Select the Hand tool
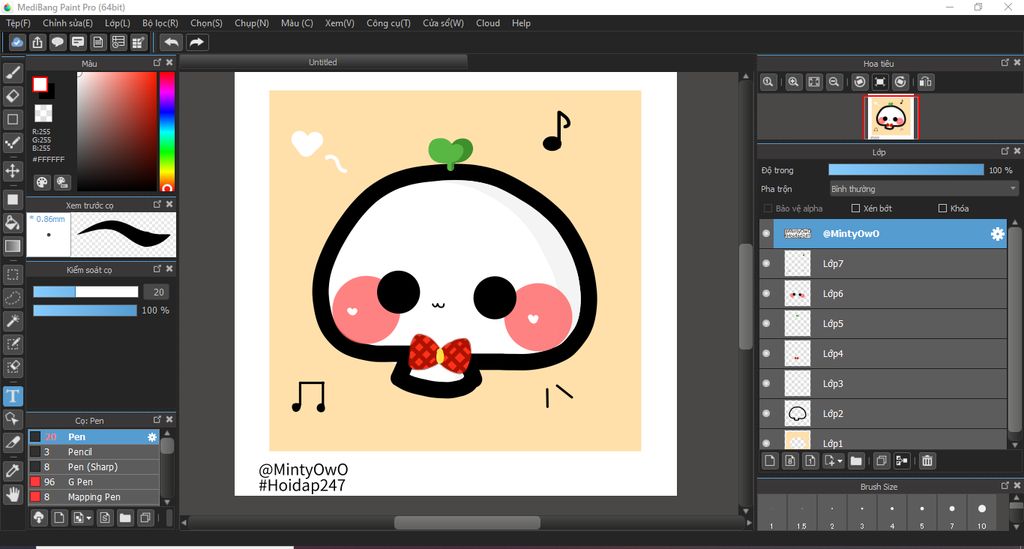This screenshot has width=1024, height=549. (x=13, y=494)
